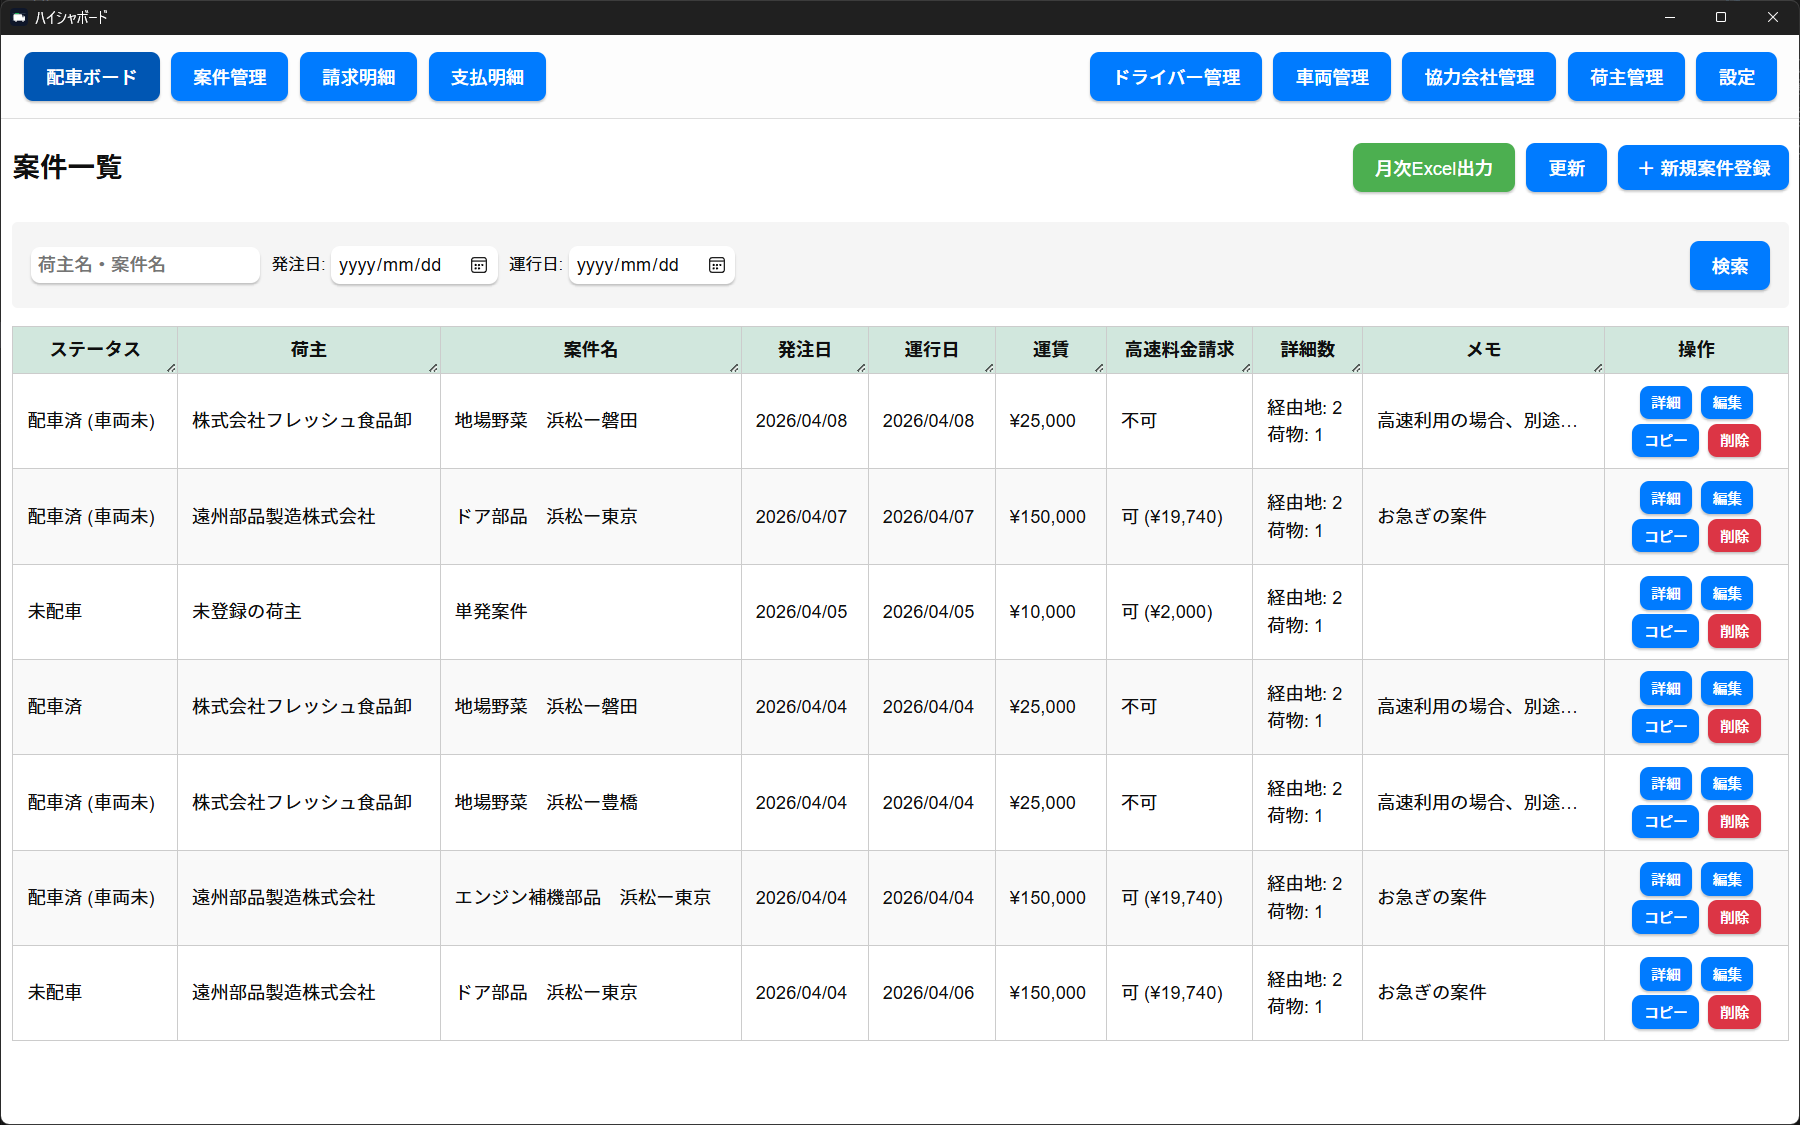Delete the 単発案件 row
Viewport: 1800px width, 1125px height.
1734,631
